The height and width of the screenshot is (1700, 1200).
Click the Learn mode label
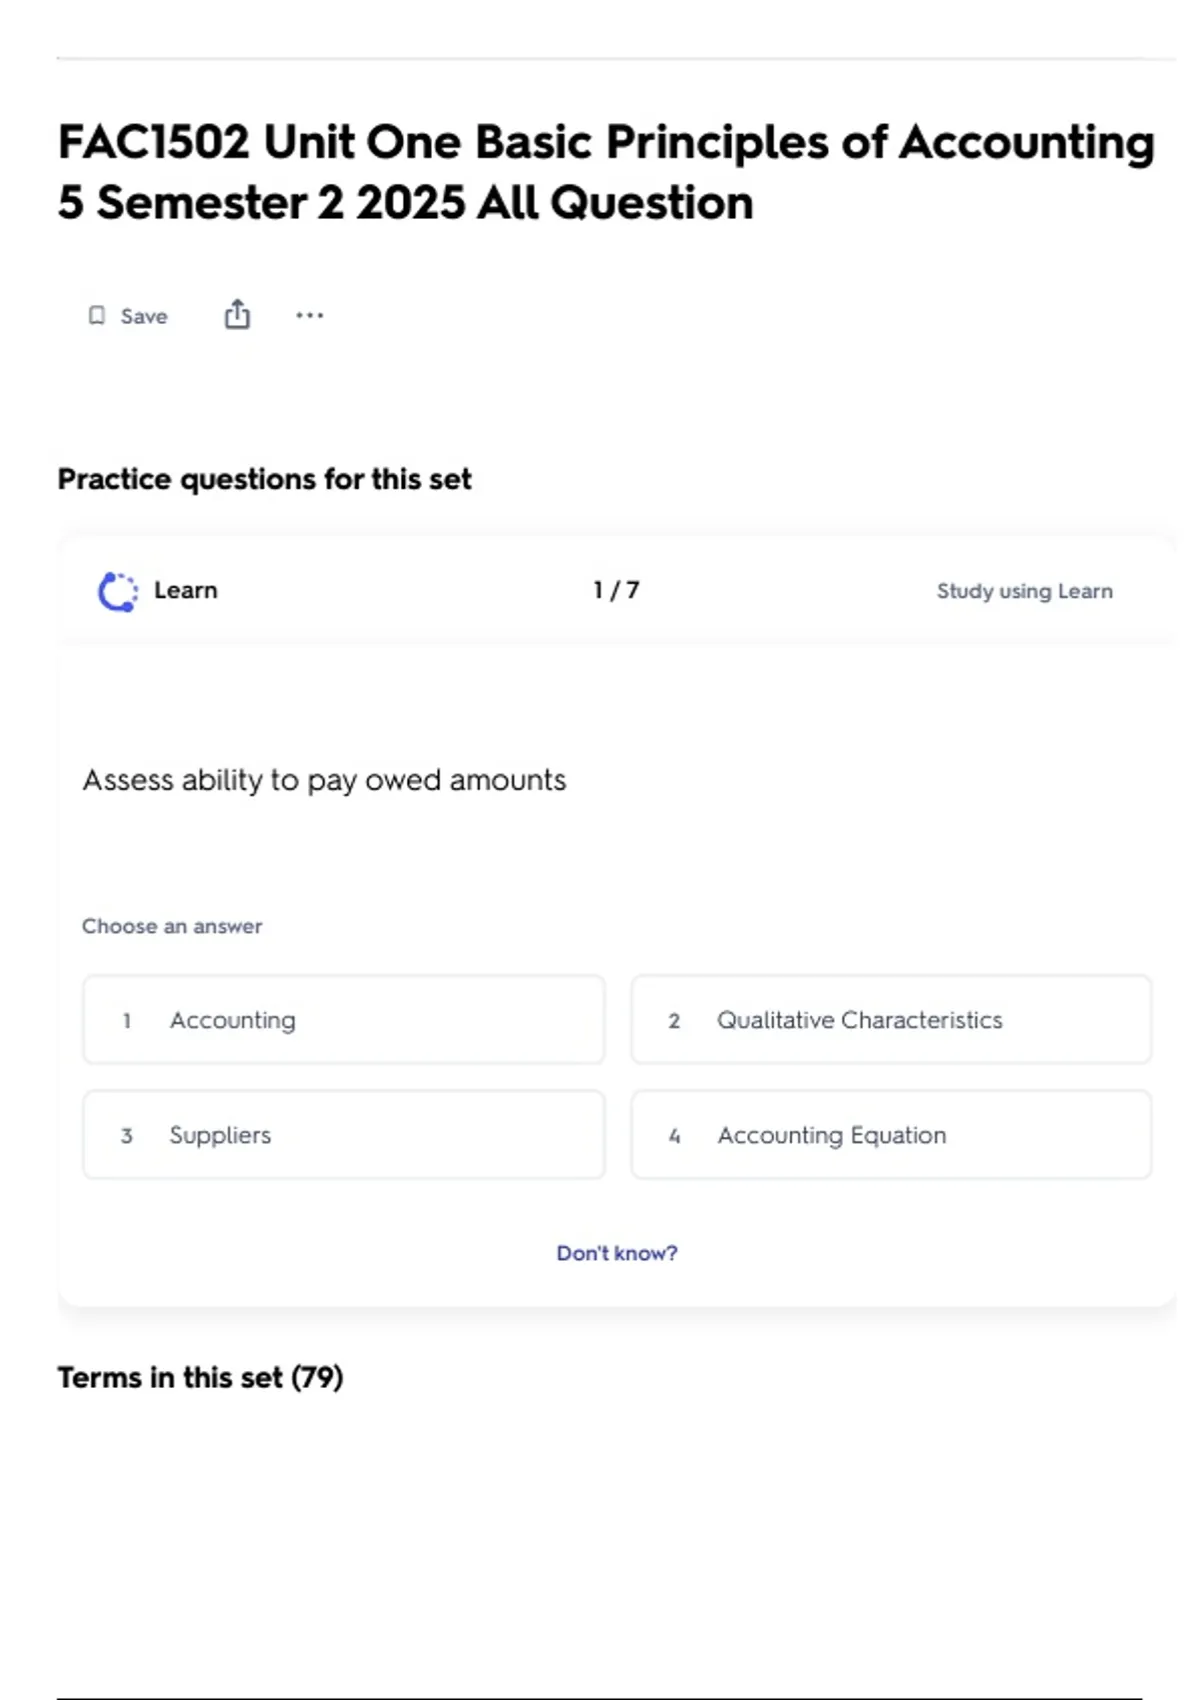186,591
